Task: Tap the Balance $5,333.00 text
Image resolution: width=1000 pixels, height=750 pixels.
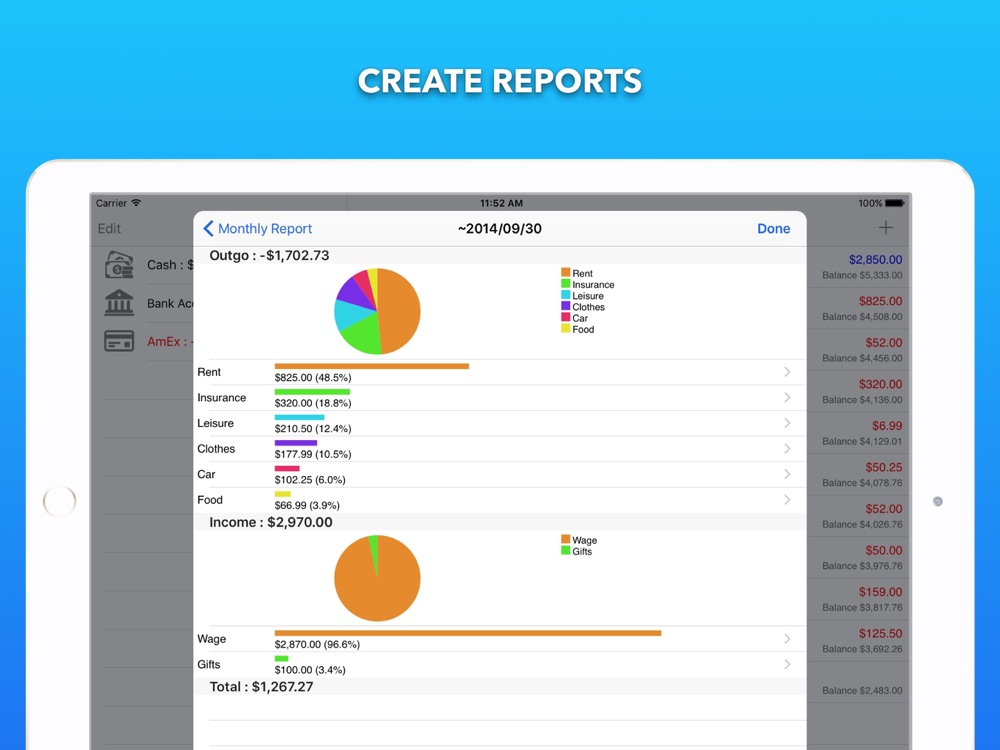Action: click(x=862, y=275)
